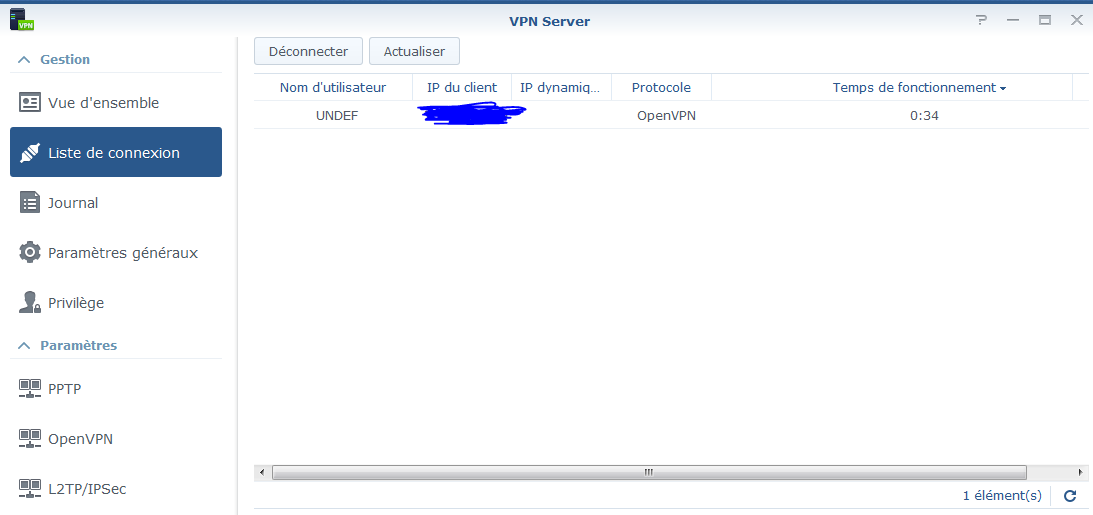Click the Paramètres généraux gear icon
1093x515 pixels.
pyautogui.click(x=29, y=252)
